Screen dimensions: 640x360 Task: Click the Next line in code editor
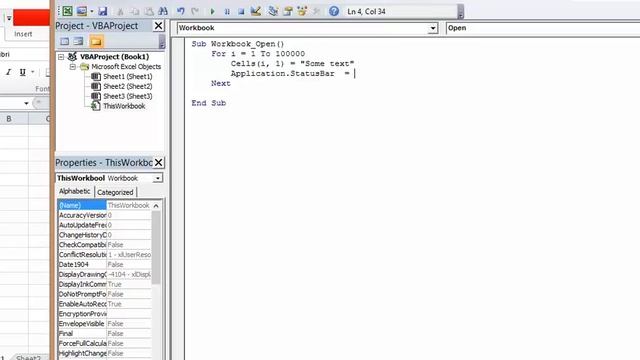(x=221, y=83)
